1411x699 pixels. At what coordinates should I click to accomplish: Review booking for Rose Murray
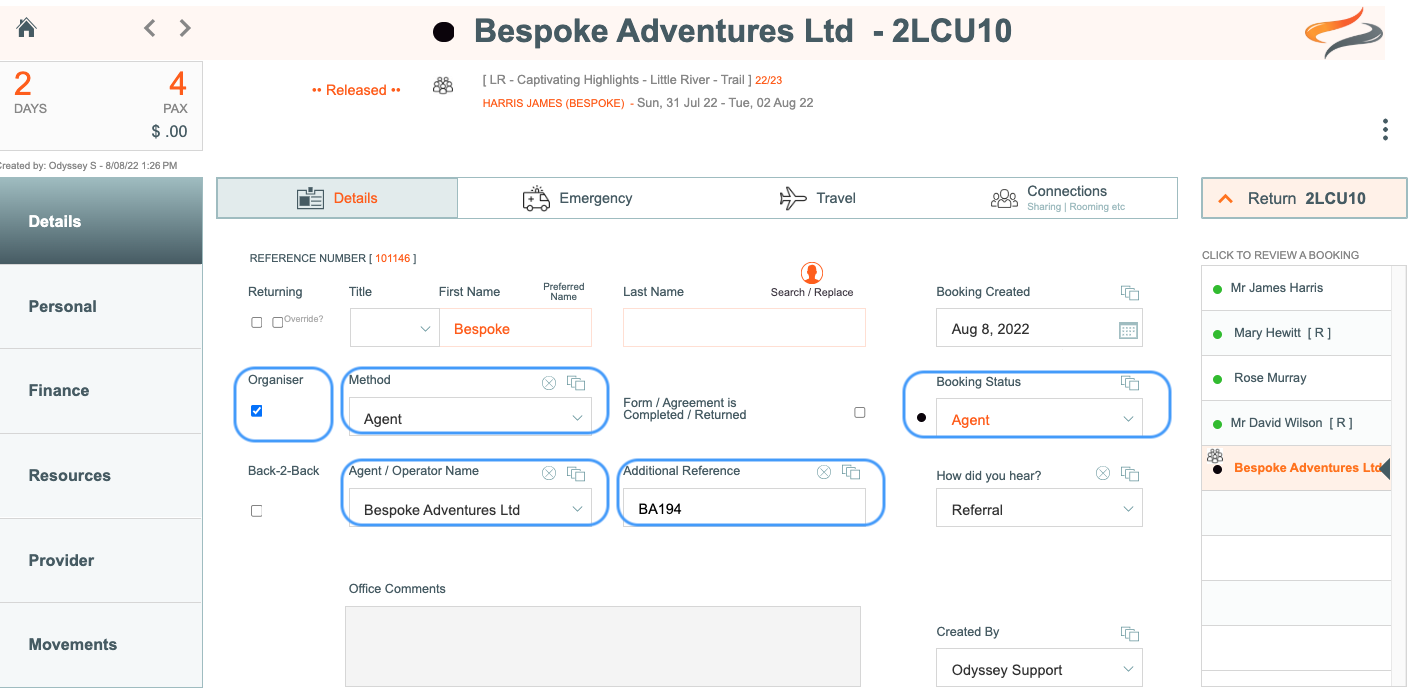tap(1297, 378)
